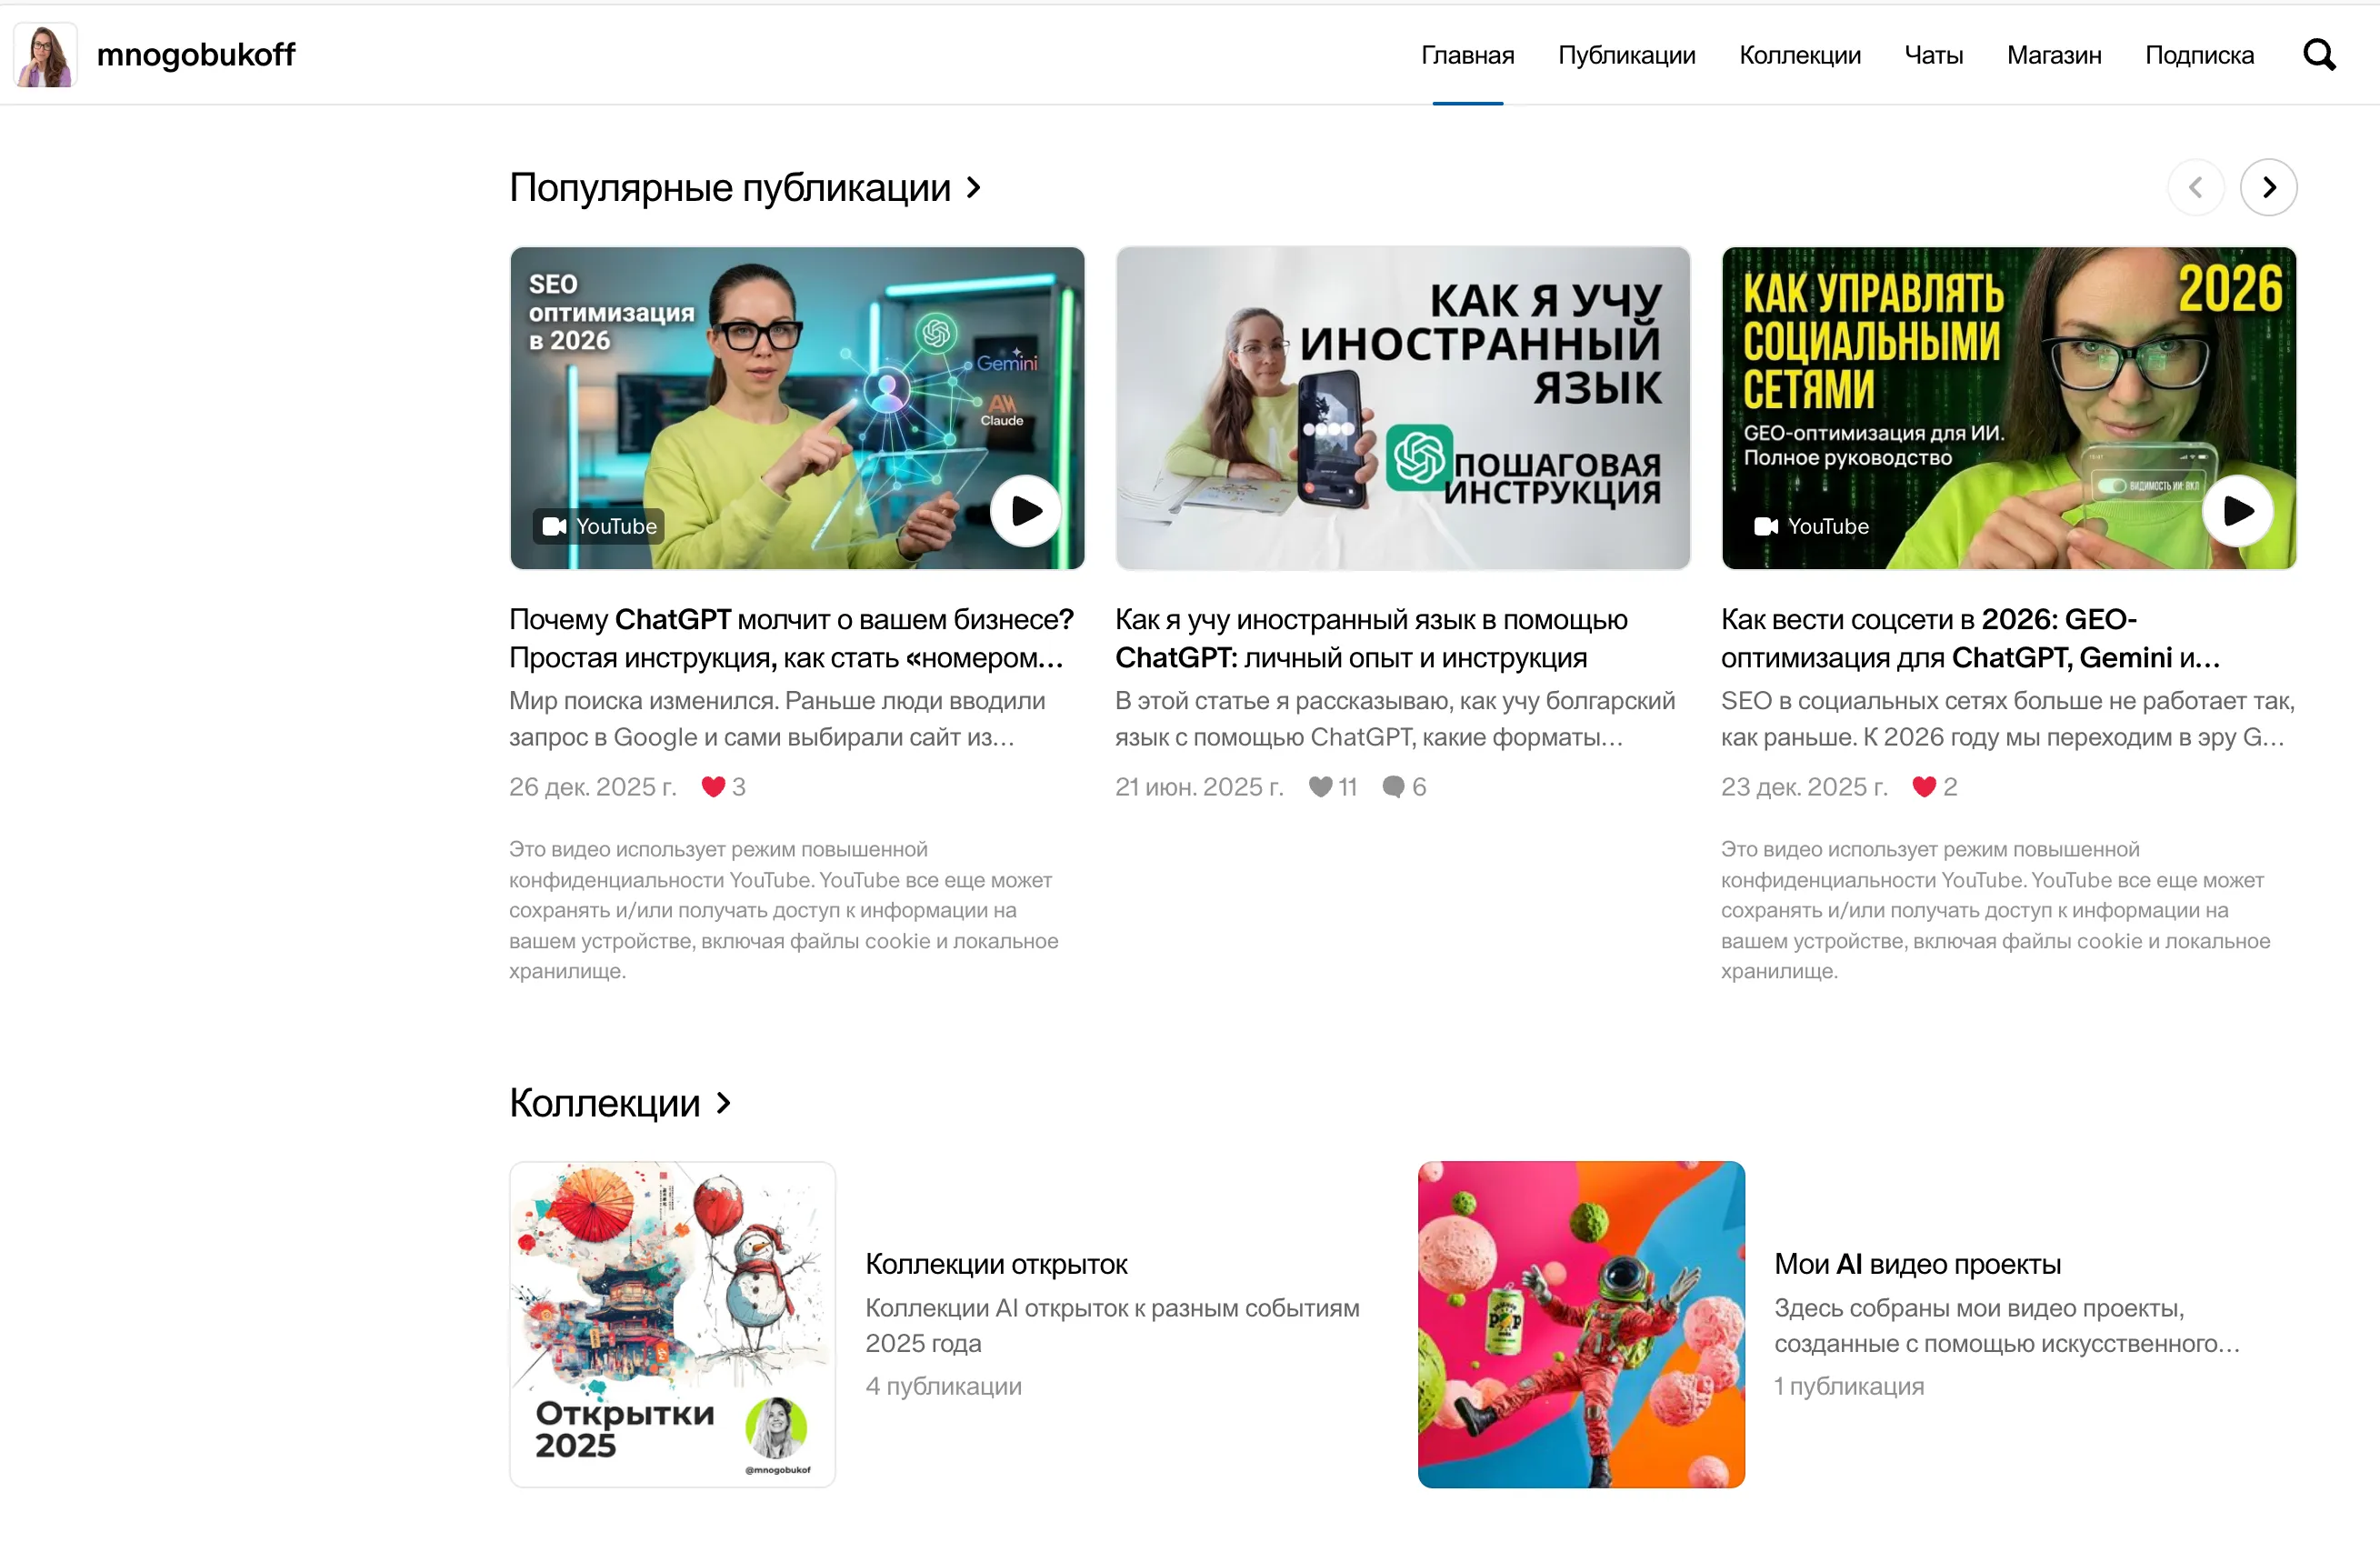The width and height of the screenshot is (2380, 1542).
Task: Click YouTube privacy notice under the third video
Action: (x=1995, y=910)
